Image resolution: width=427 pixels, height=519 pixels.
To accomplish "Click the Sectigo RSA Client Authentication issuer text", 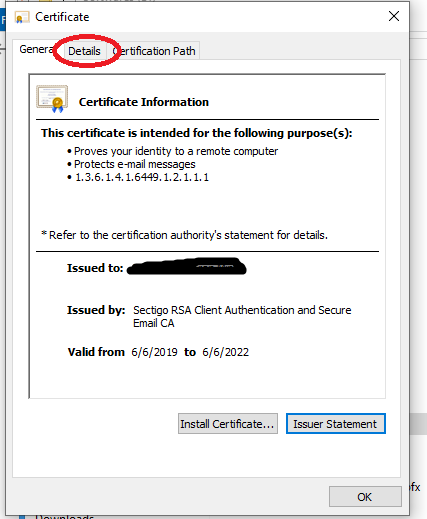I will click(x=242, y=316).
